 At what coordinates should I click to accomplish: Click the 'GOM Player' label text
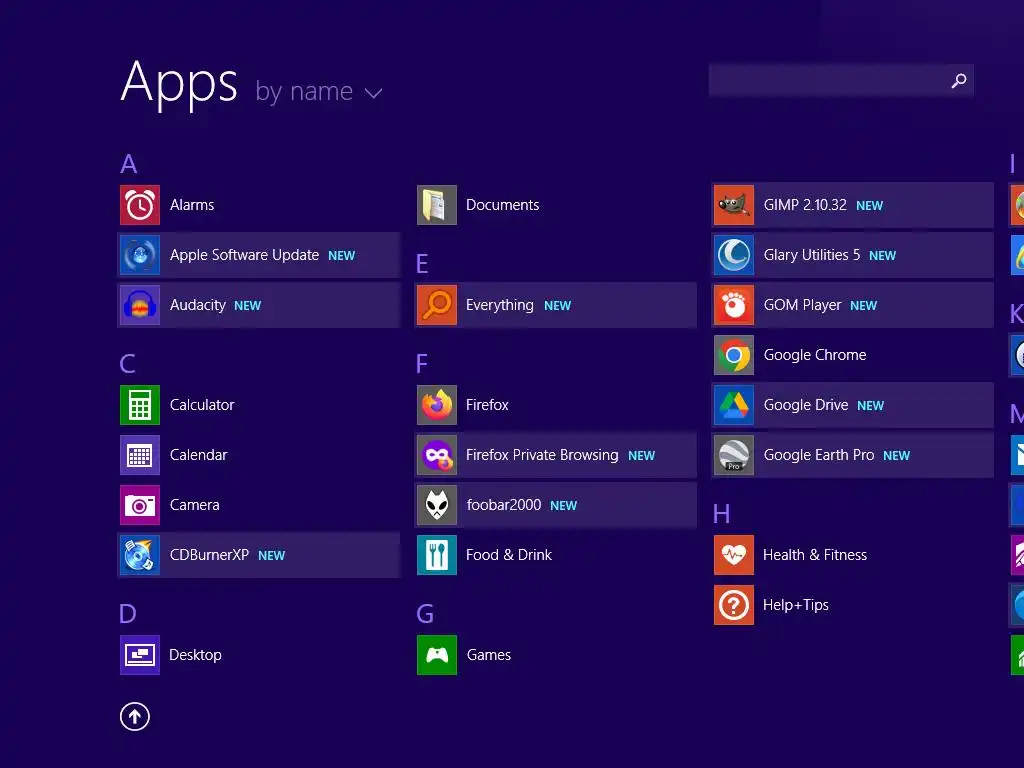(803, 305)
